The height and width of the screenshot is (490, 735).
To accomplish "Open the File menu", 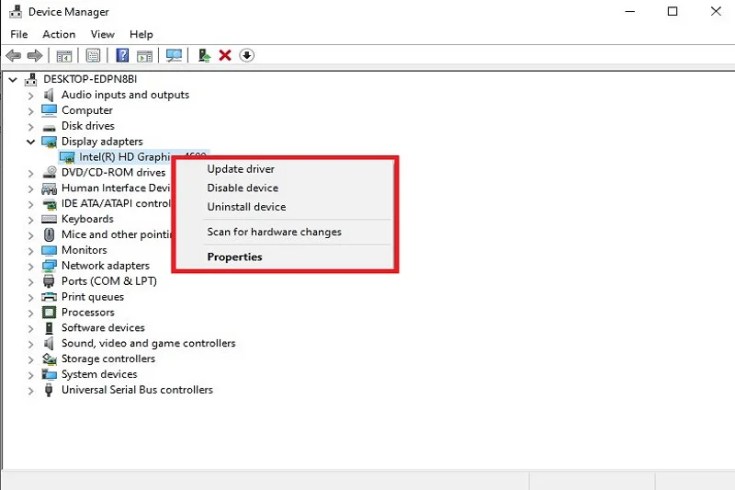I will [19, 34].
